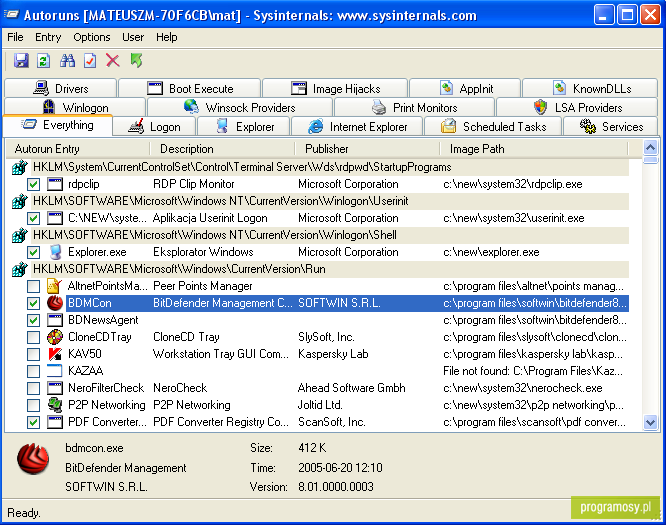The image size is (666, 525).
Task: Enable the P2P Networking checkbox
Action: pos(33,405)
